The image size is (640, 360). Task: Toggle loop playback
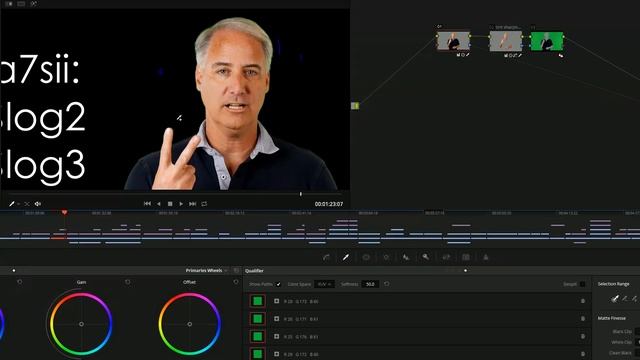(204, 204)
